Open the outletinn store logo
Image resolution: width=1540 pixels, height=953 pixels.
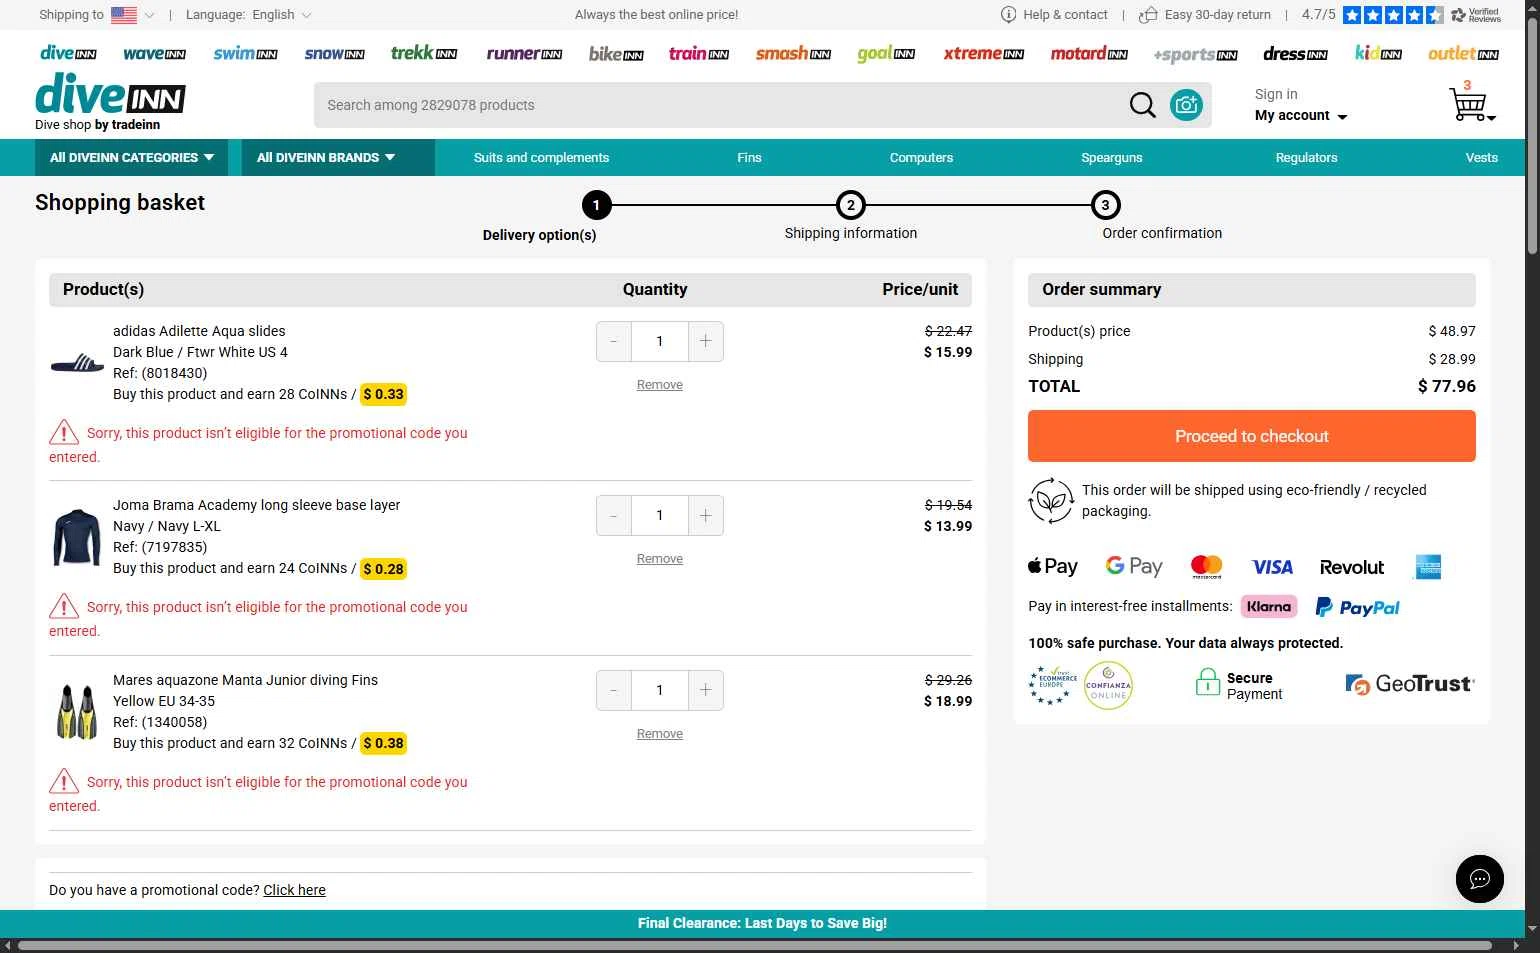pos(1463,54)
